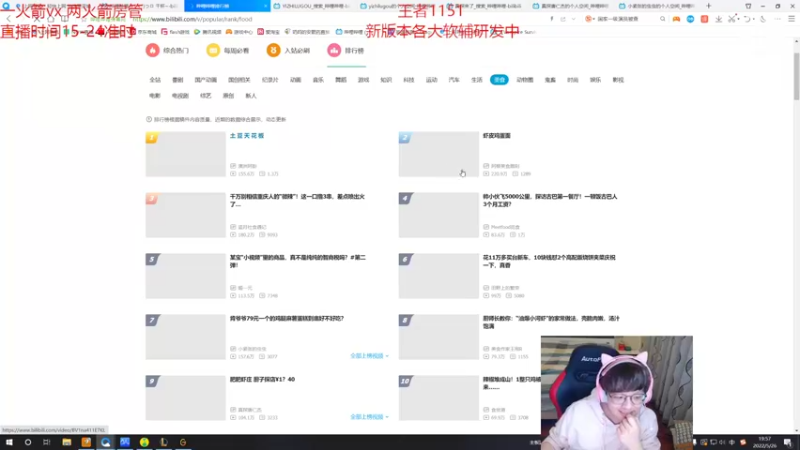Image resolution: width=800 pixels, height=450 pixels.
Task: Select the 音乐 category
Action: click(x=318, y=80)
